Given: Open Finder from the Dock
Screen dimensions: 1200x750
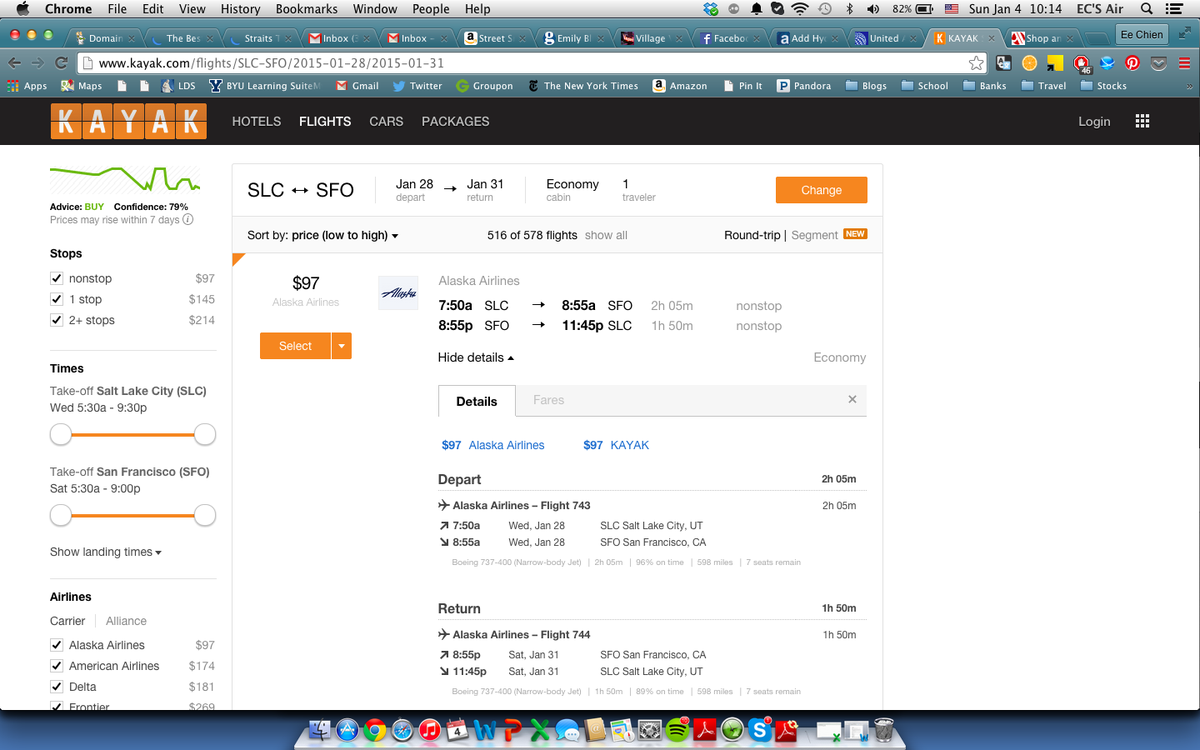Looking at the screenshot, I should [322, 730].
